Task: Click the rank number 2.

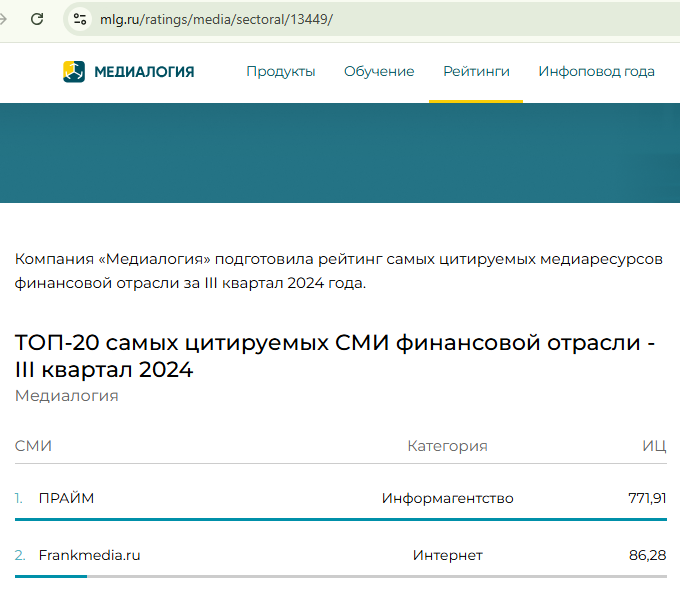Action: [x=20, y=555]
